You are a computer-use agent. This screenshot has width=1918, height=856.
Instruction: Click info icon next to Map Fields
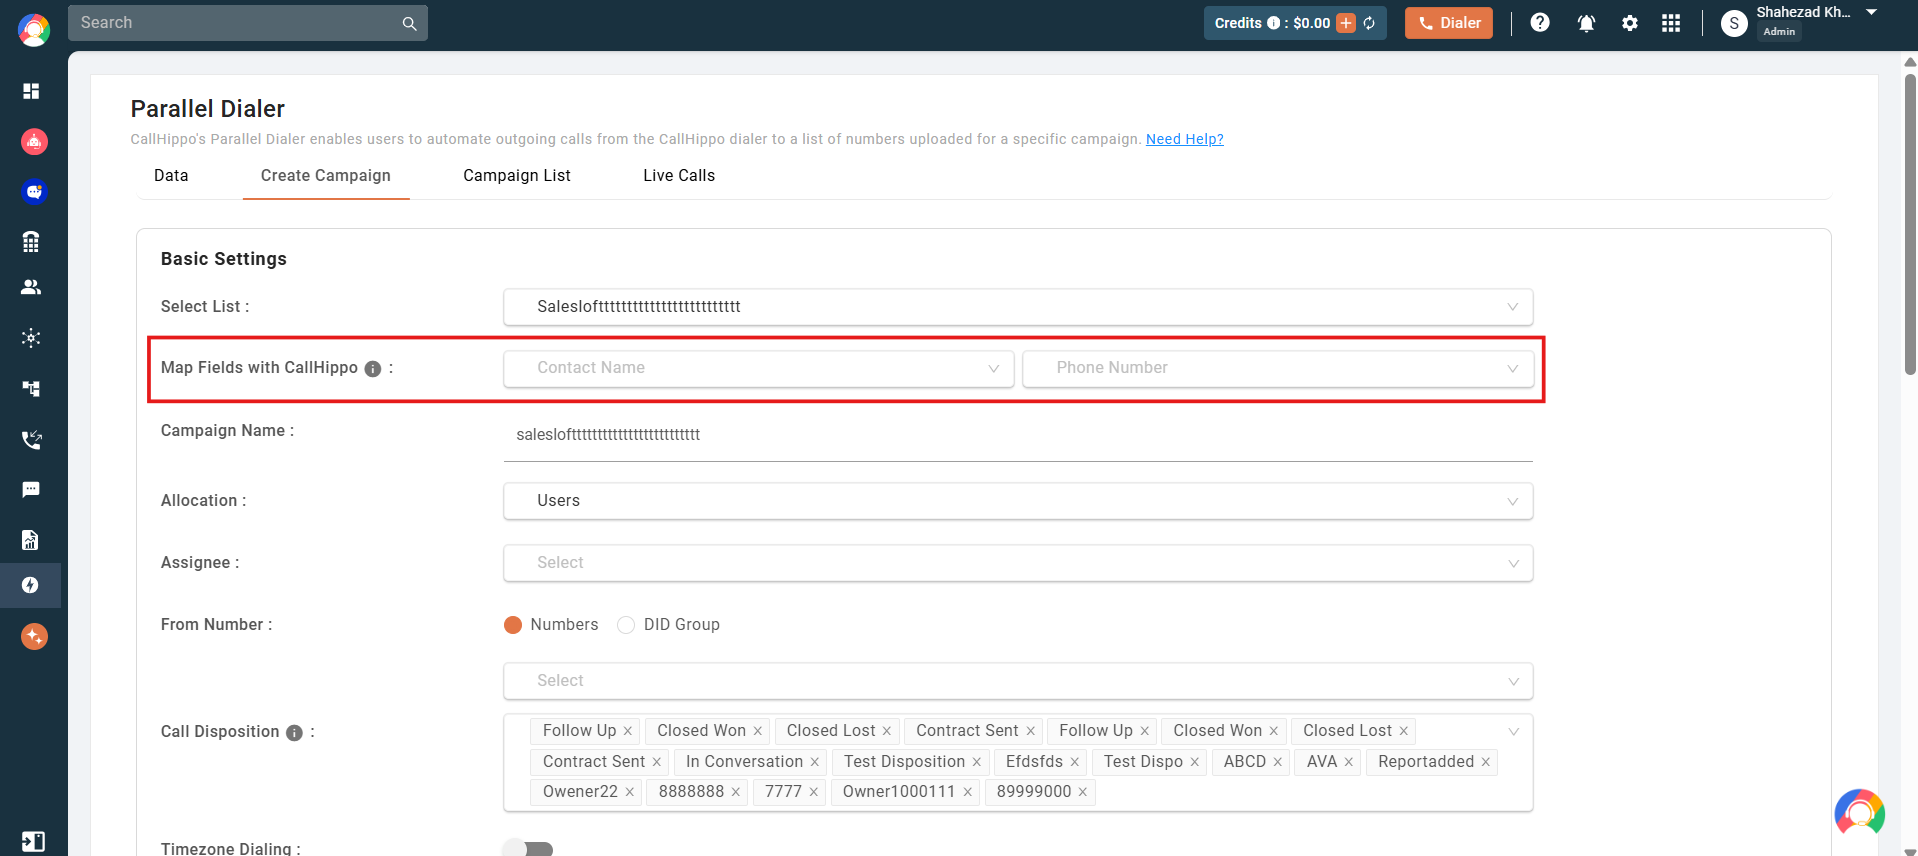point(373,369)
